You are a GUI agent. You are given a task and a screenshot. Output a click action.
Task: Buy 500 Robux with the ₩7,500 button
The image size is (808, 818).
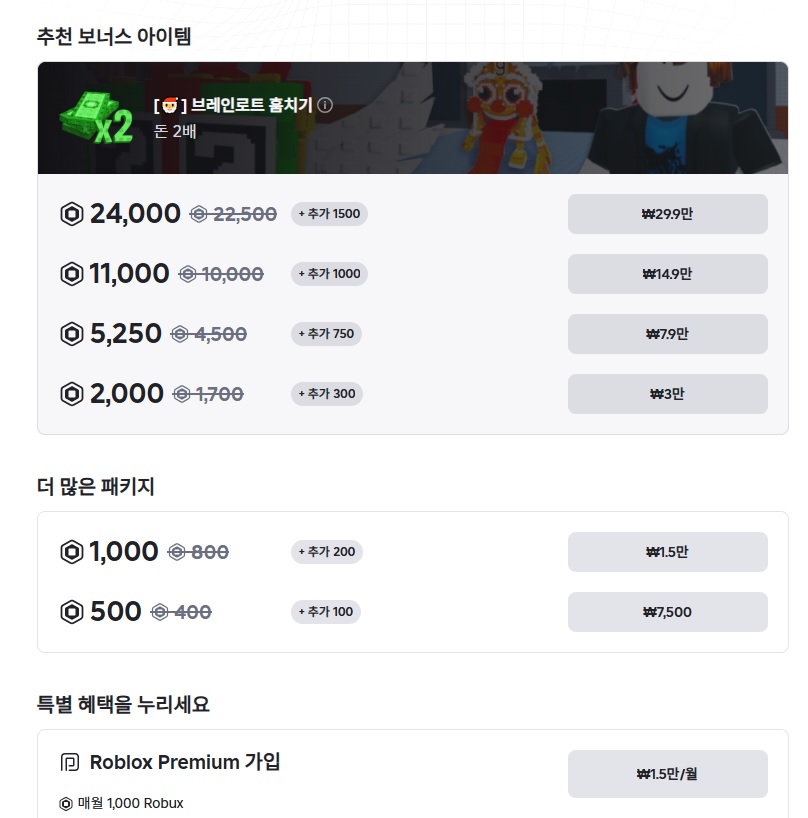pyautogui.click(x=667, y=611)
